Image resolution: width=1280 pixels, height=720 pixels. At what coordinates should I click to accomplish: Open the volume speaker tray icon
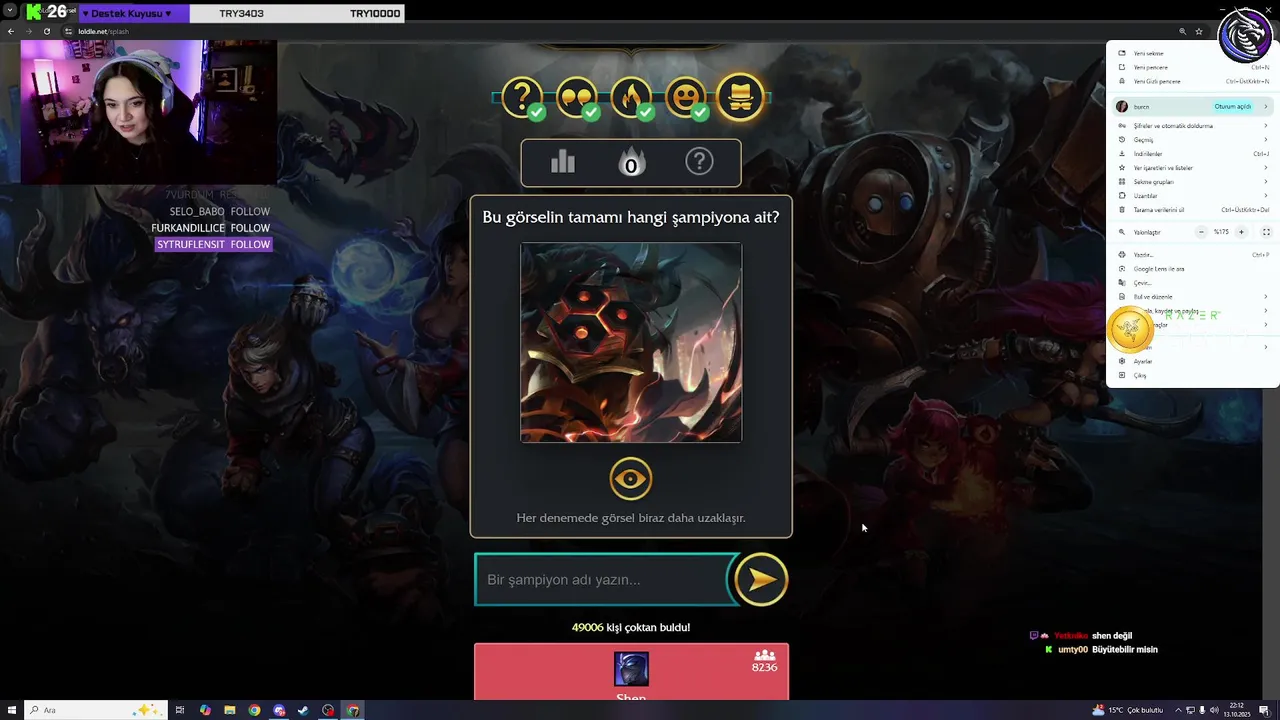(1214, 710)
